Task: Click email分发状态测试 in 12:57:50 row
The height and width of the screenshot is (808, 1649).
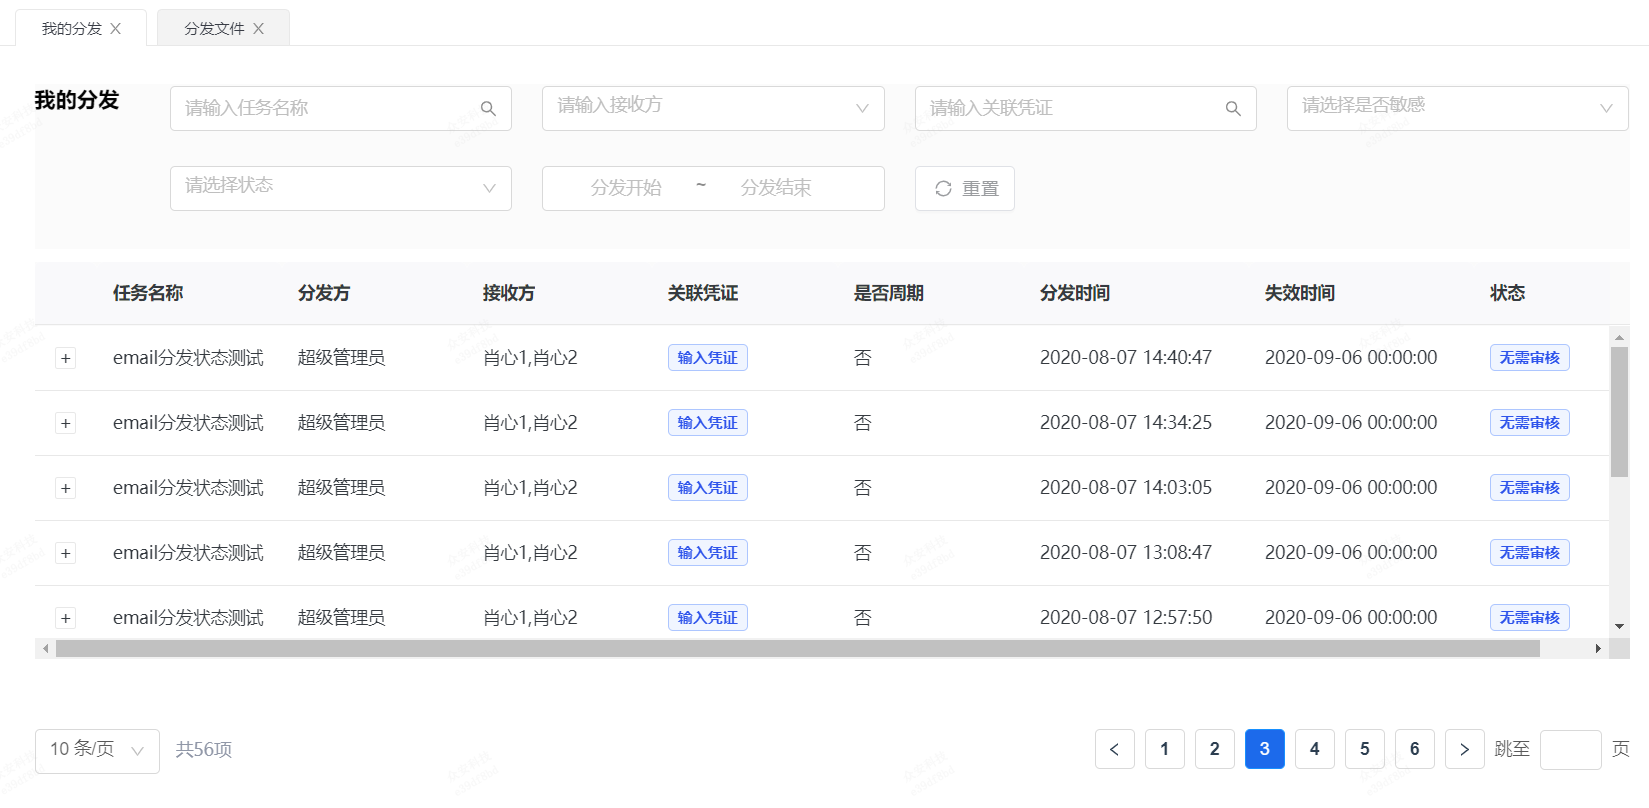Action: (188, 618)
